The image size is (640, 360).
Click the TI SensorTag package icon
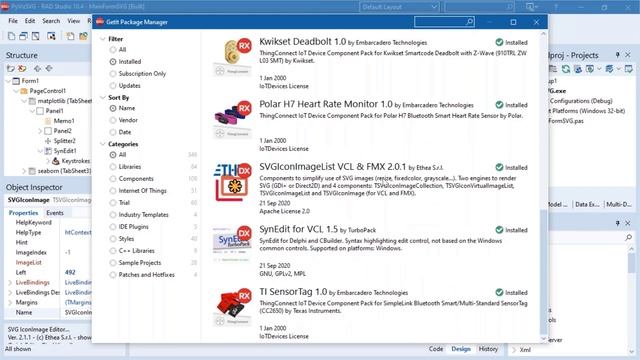[232, 307]
